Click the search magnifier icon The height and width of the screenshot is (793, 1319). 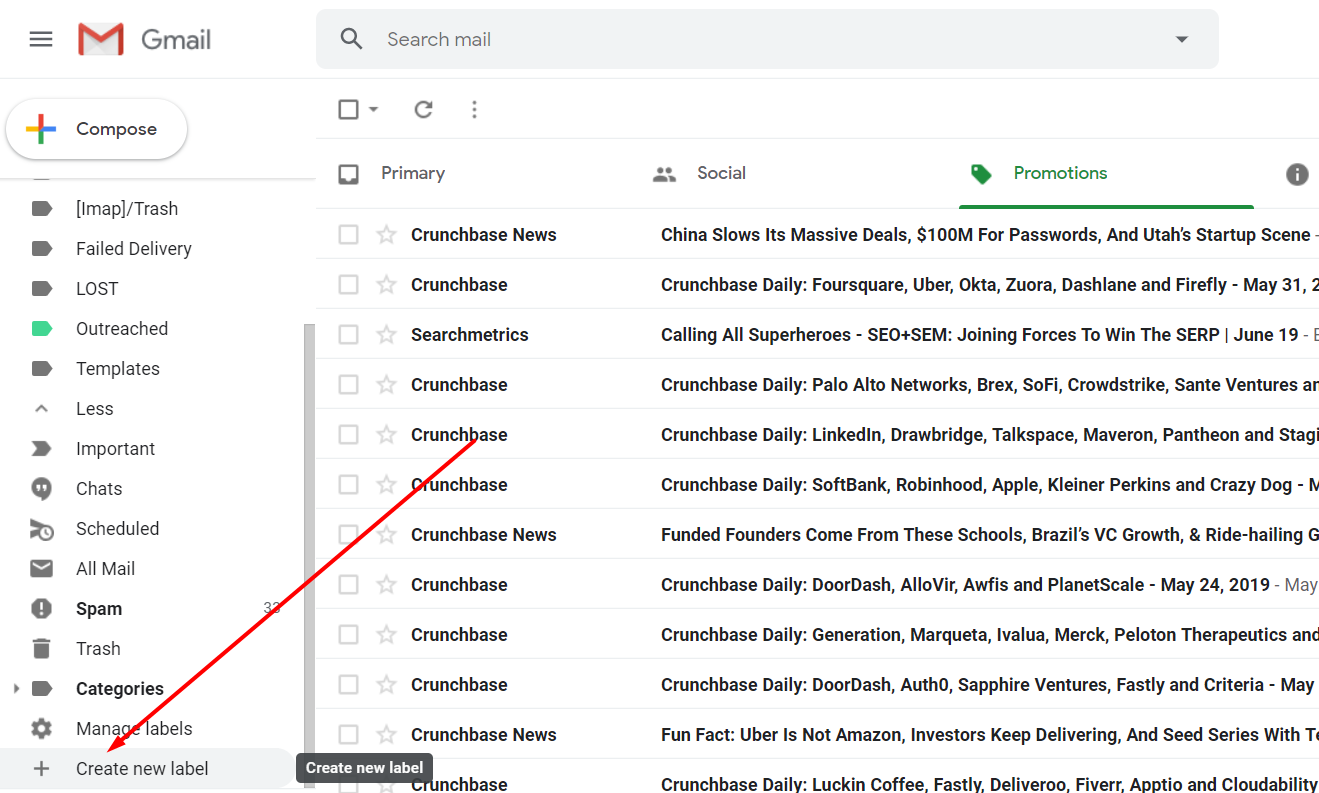coord(351,39)
